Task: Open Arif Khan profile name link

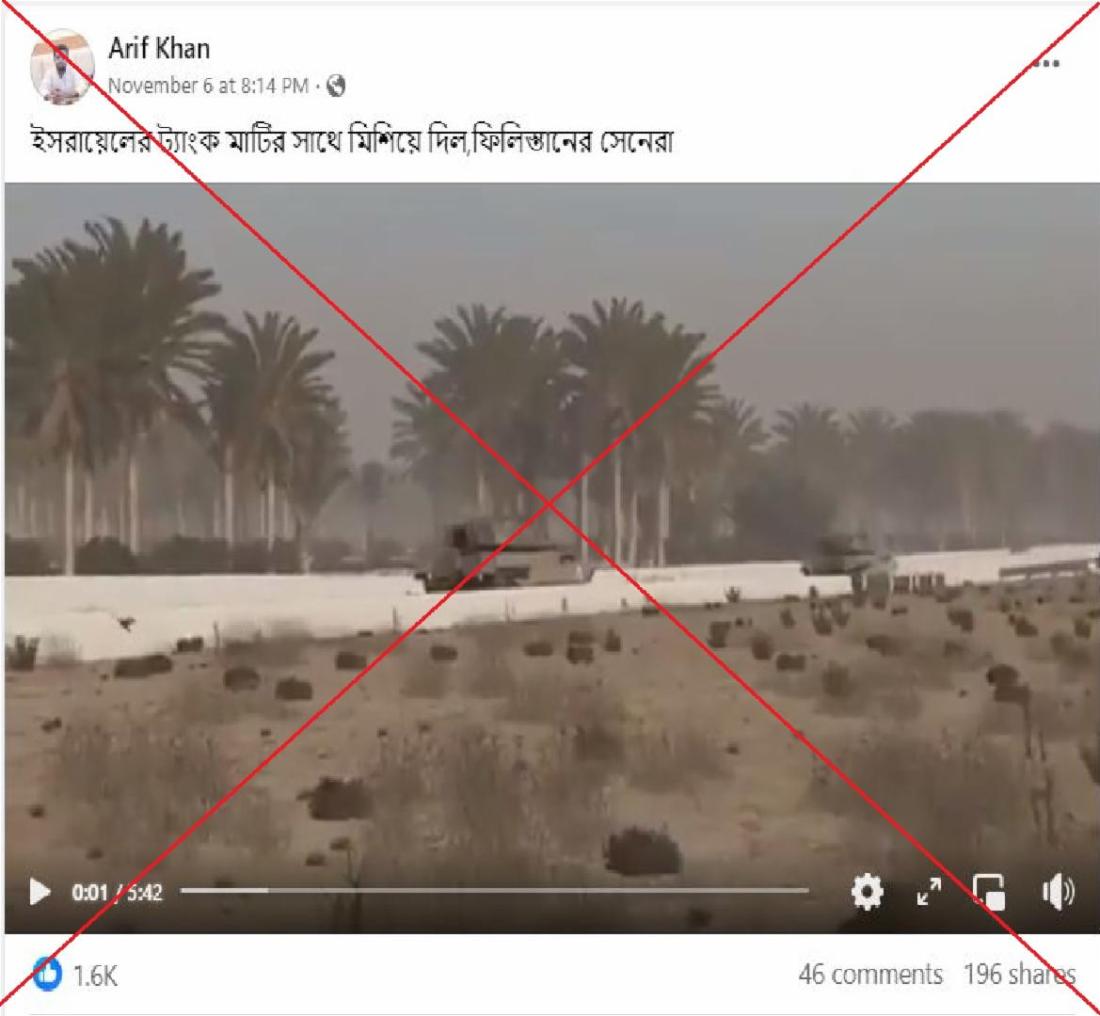Action: 159,48
